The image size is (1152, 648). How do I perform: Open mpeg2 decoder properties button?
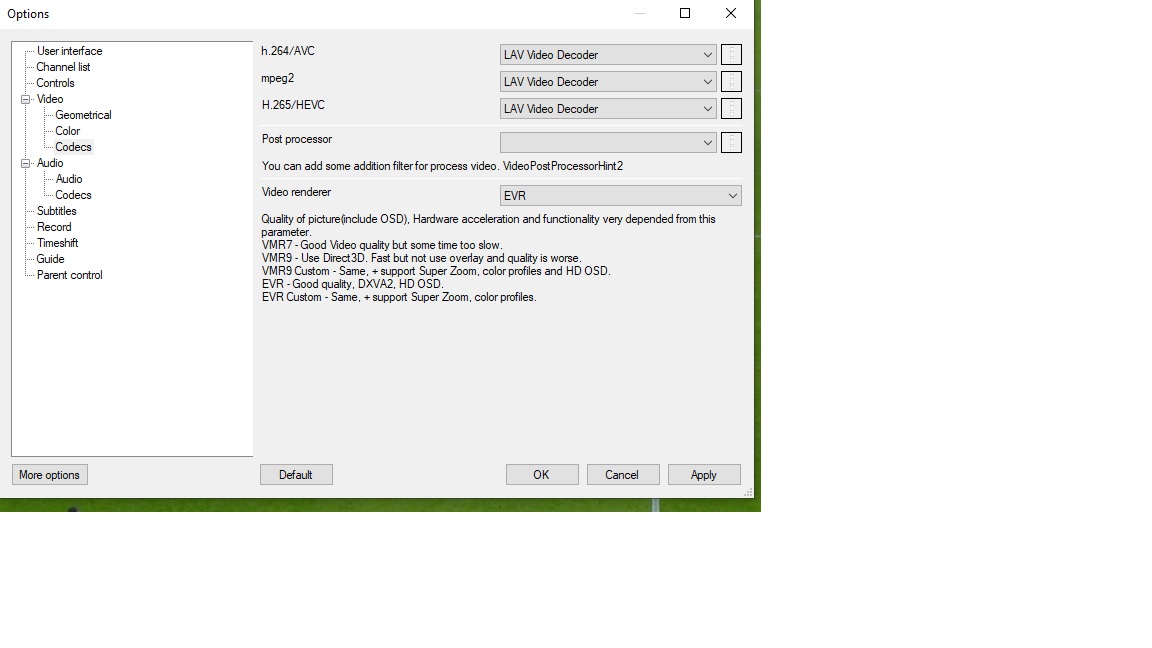click(731, 82)
